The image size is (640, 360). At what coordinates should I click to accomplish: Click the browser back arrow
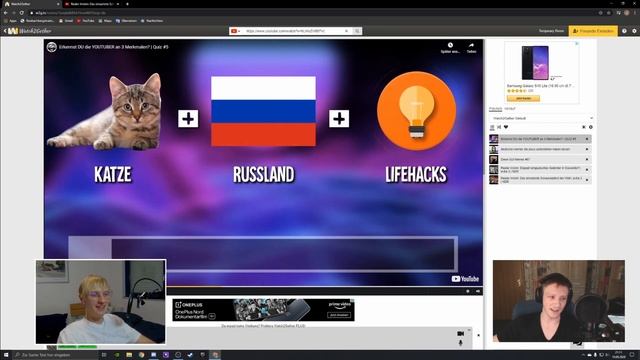(6, 13)
